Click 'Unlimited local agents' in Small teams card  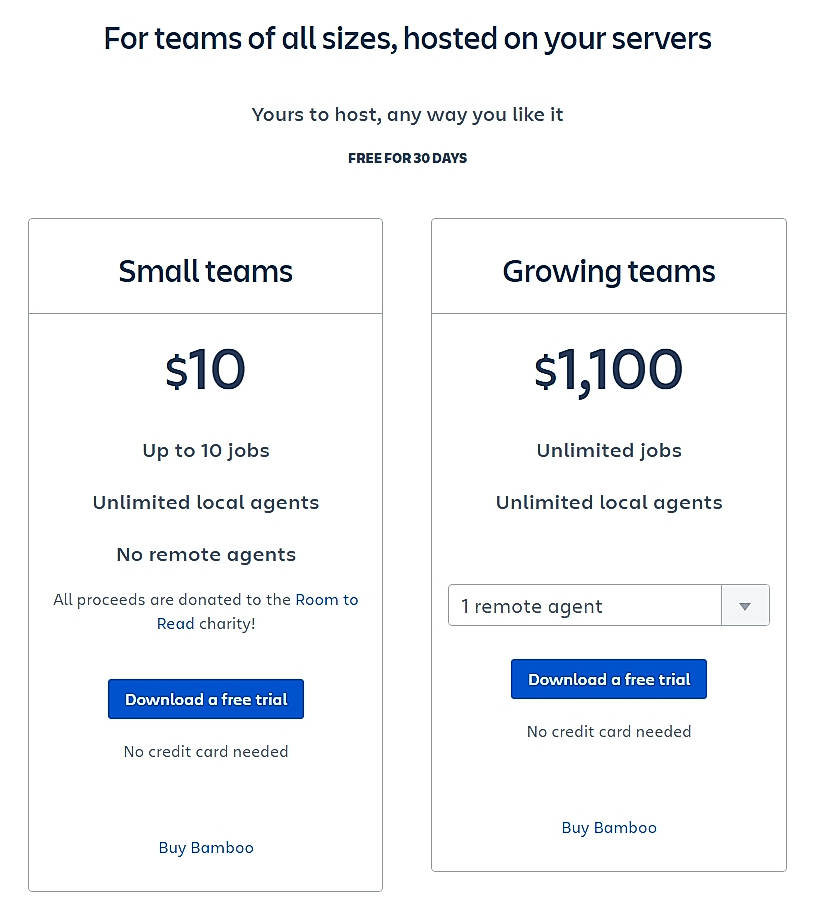coord(206,502)
